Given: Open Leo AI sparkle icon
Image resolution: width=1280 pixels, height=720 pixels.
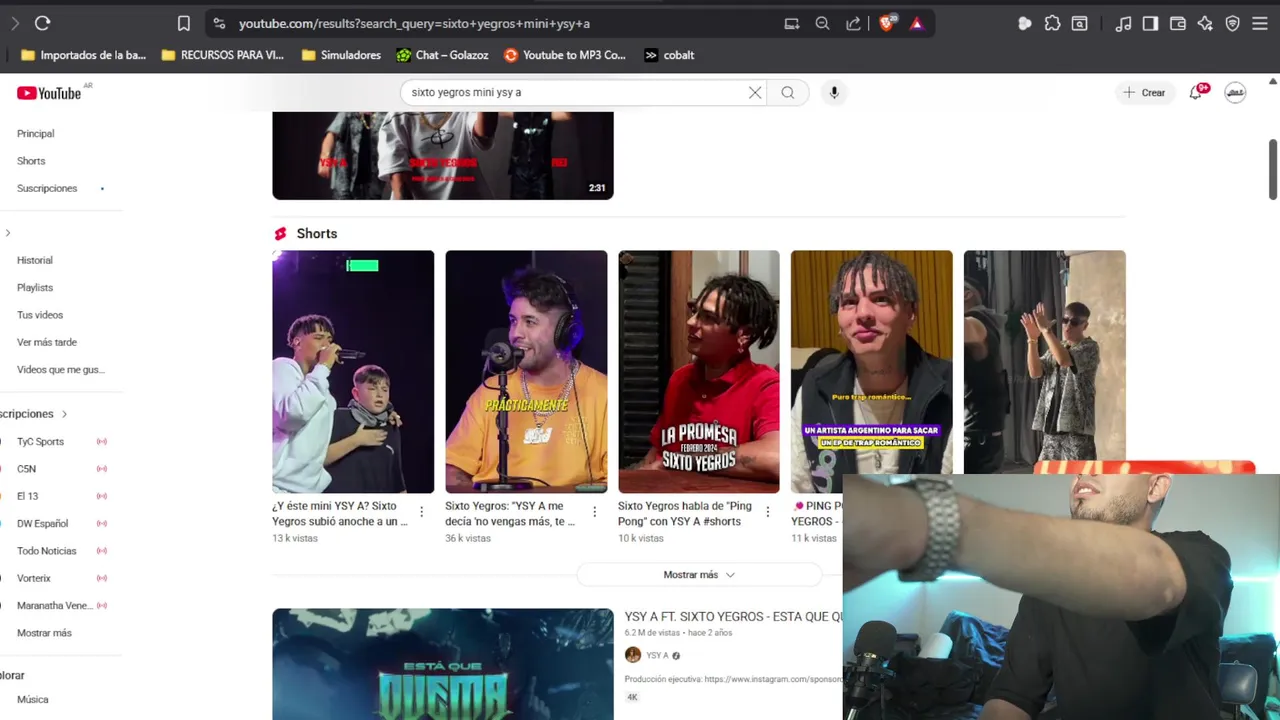Looking at the screenshot, I should (1205, 23).
